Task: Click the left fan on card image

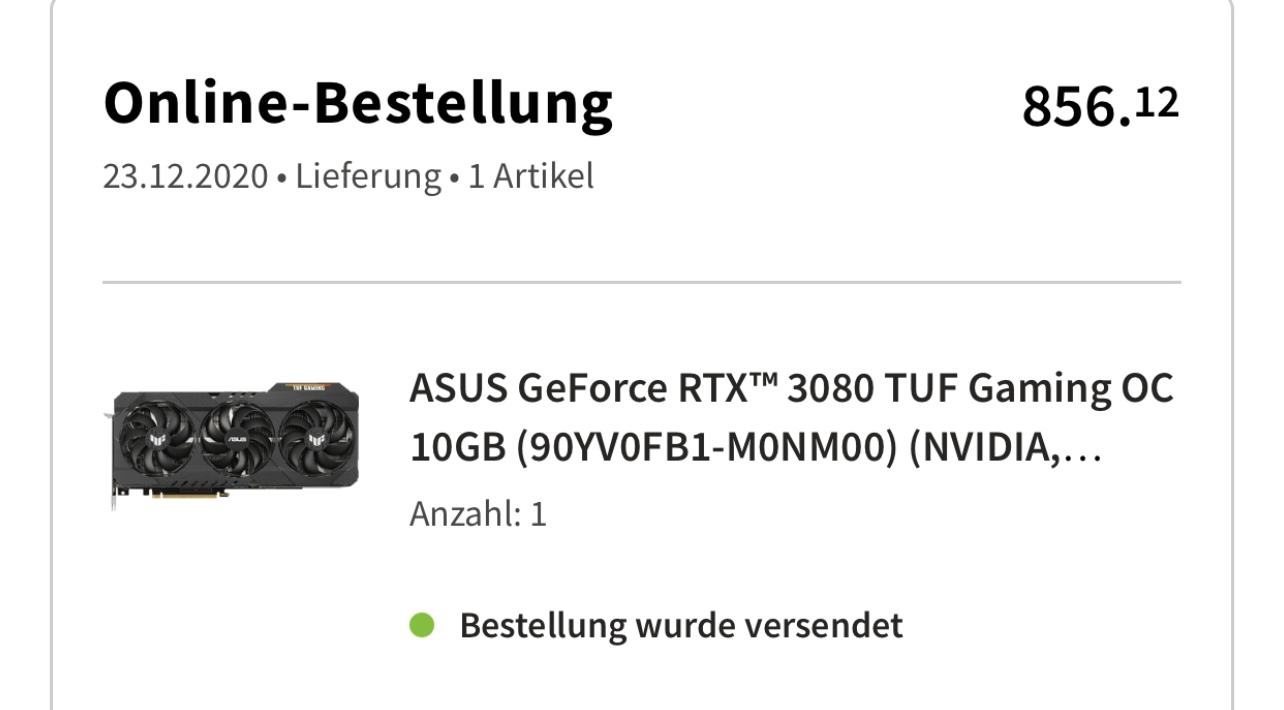Action: coord(160,438)
